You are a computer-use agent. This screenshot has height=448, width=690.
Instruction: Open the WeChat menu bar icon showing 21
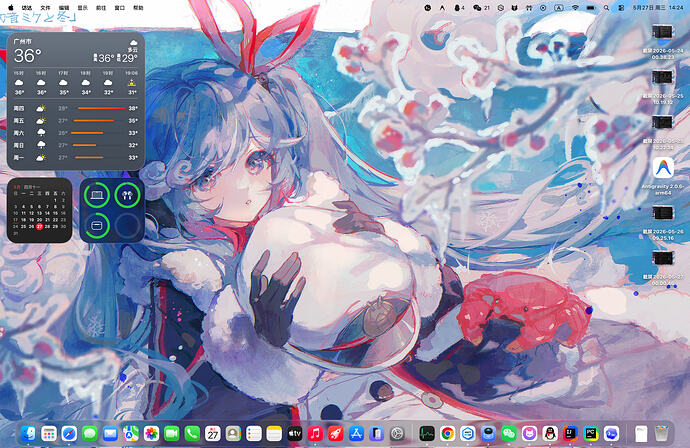[481, 8]
